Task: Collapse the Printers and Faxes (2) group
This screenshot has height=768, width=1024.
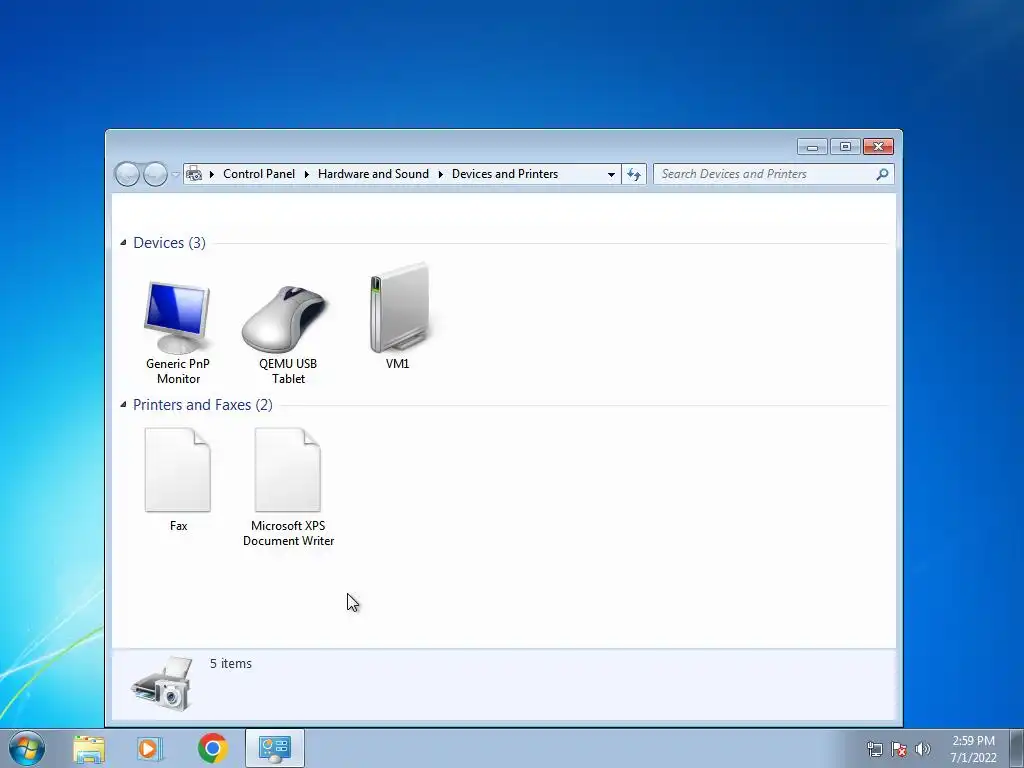Action: click(x=123, y=405)
